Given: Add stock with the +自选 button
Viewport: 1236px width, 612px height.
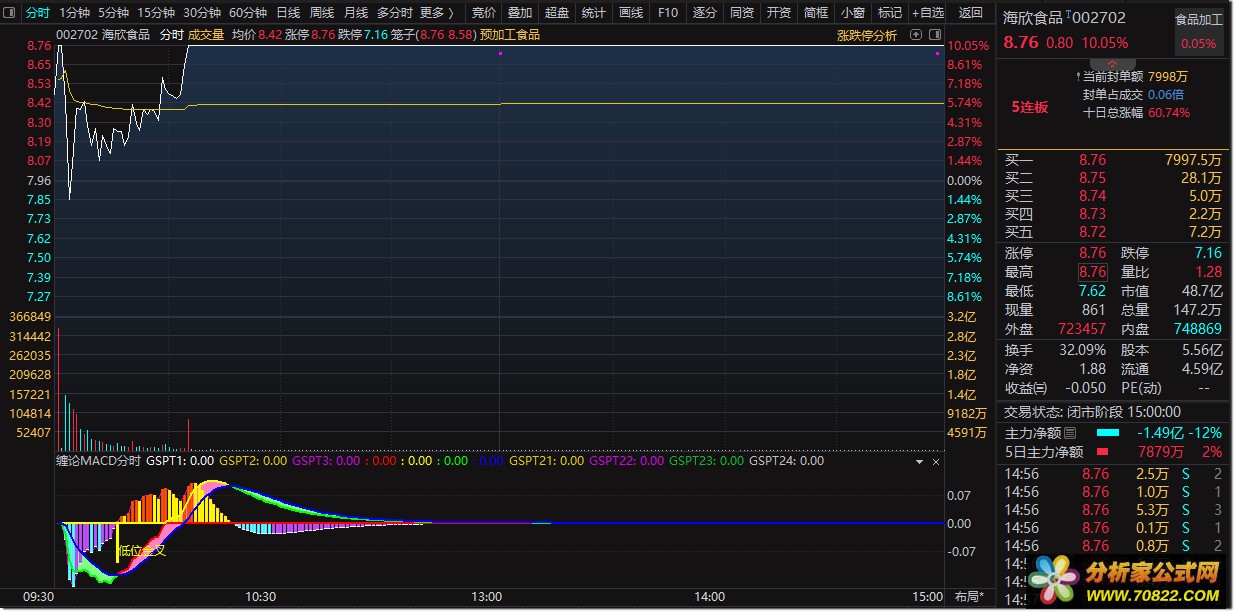Looking at the screenshot, I should click(926, 13).
